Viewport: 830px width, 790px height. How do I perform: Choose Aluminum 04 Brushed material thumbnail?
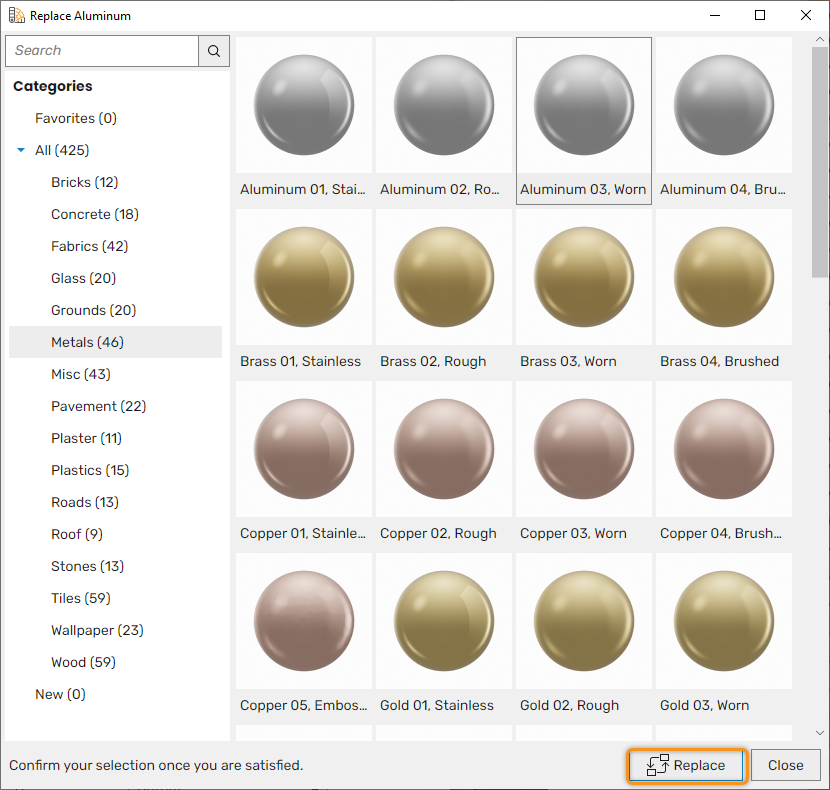tap(724, 105)
